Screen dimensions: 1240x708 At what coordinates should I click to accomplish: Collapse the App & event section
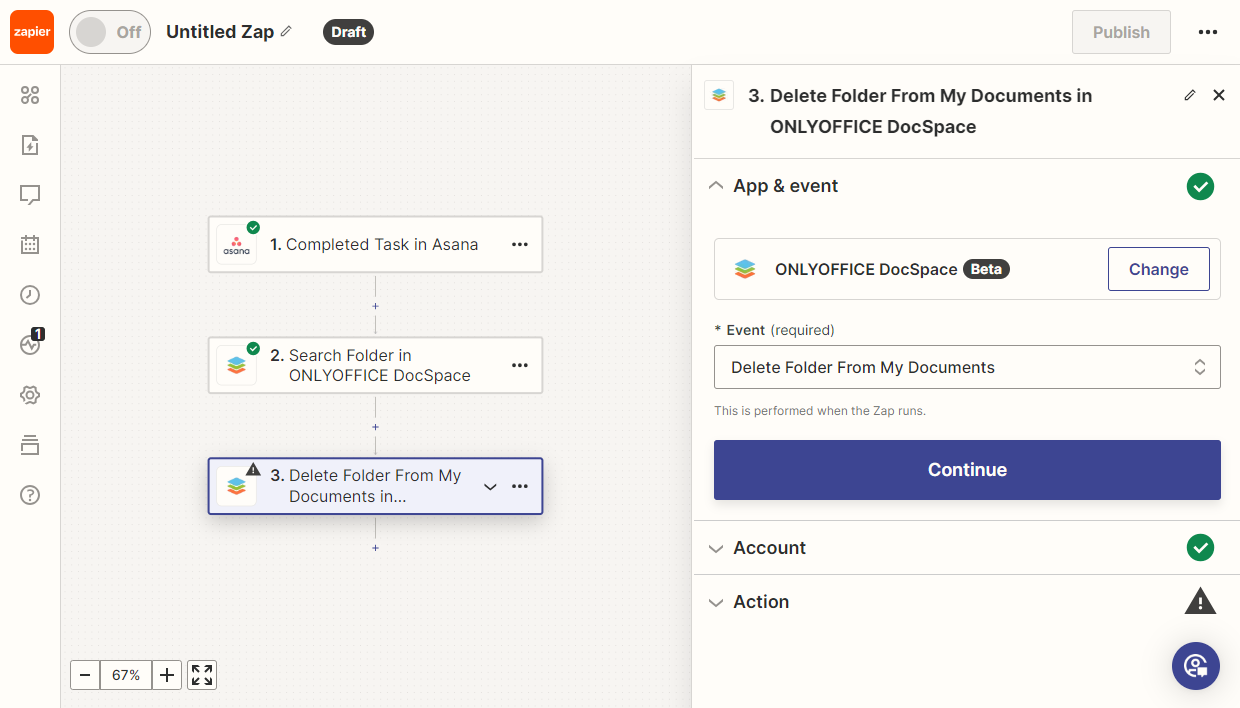[785, 186]
